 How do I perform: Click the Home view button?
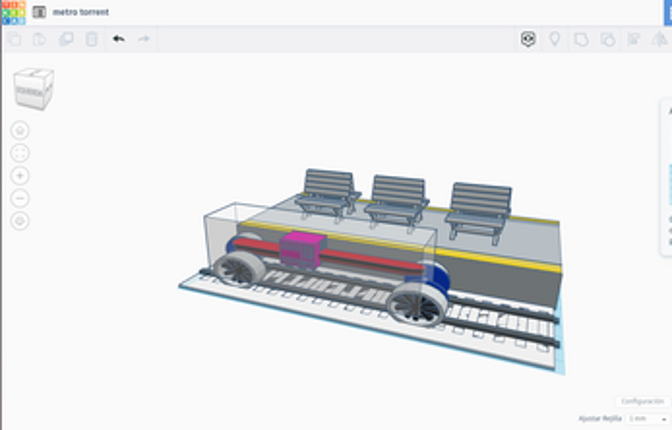point(20,130)
